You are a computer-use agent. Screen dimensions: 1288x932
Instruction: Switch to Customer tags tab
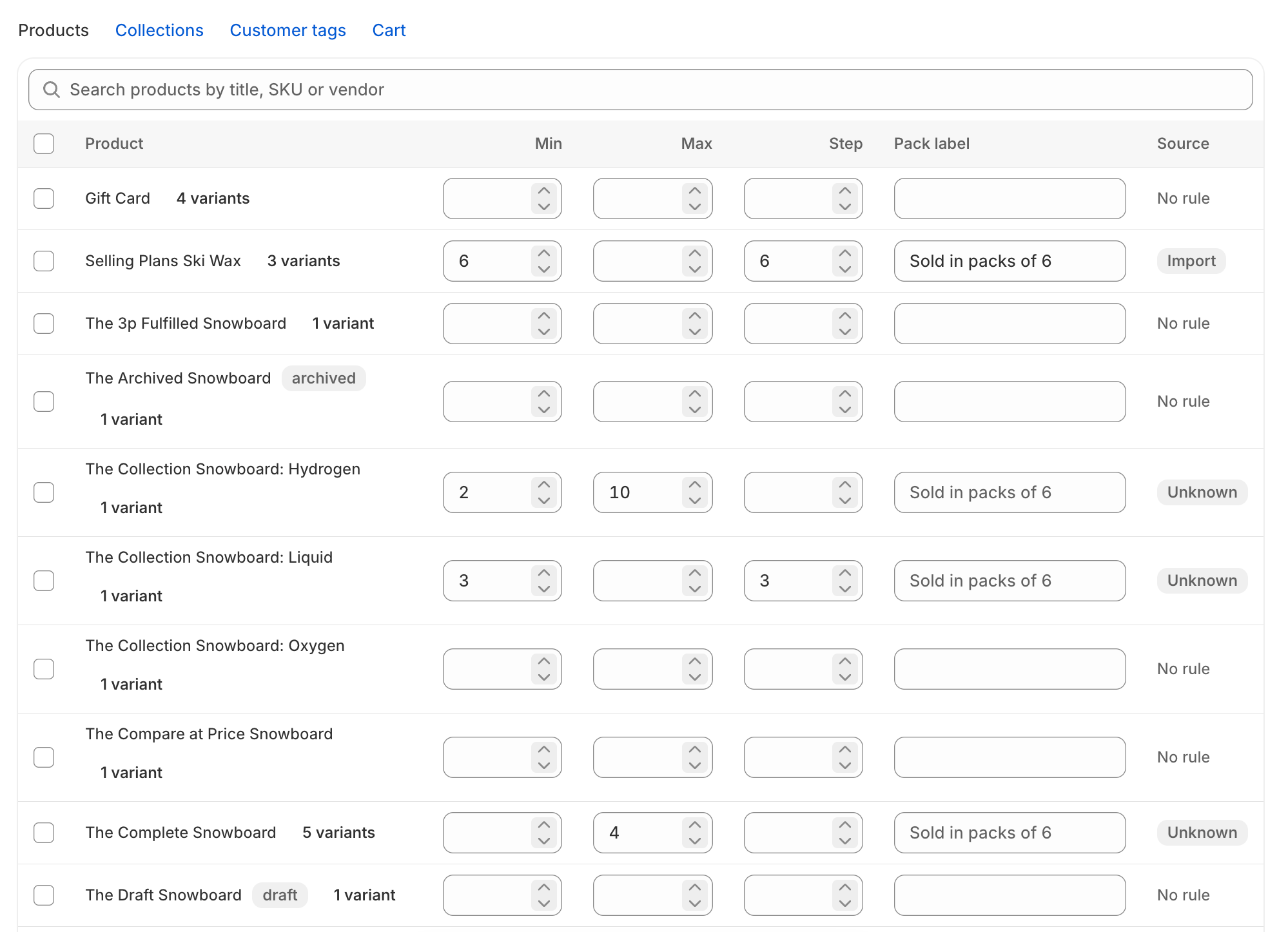[x=288, y=30]
